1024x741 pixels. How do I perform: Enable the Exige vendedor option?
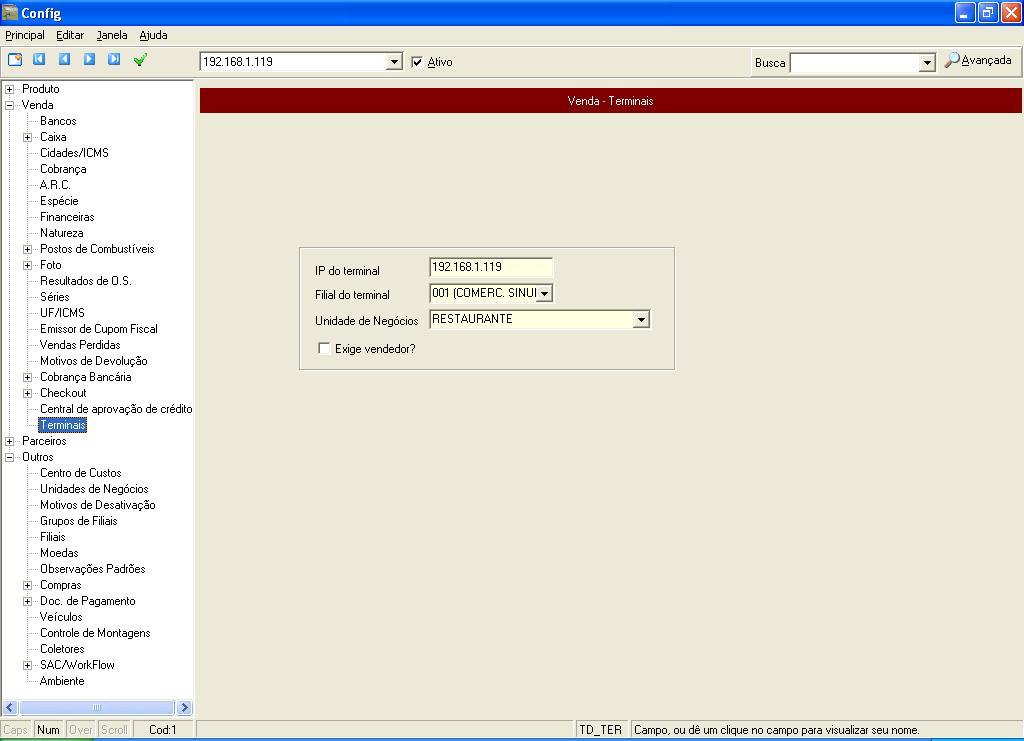[x=324, y=349]
